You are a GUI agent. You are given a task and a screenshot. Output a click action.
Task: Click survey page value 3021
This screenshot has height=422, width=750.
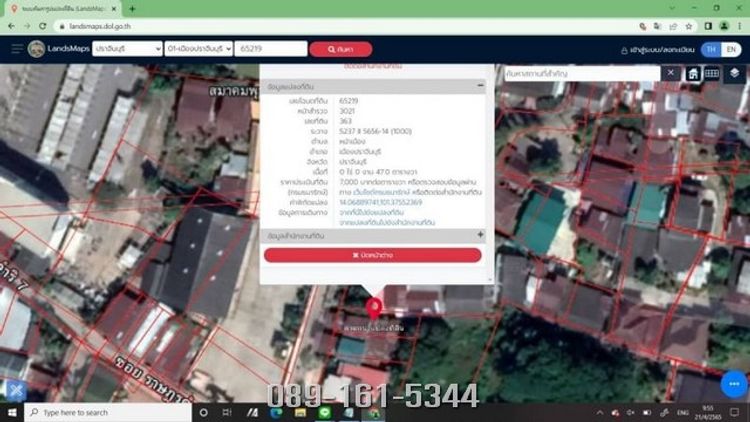point(347,111)
